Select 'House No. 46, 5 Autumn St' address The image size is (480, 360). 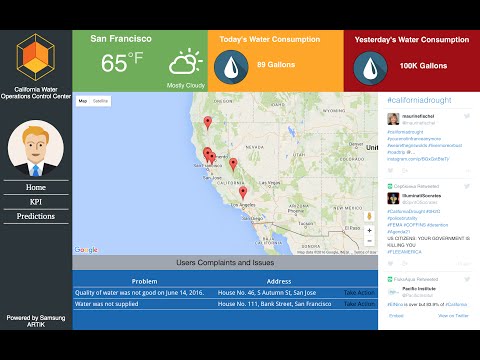(267, 293)
